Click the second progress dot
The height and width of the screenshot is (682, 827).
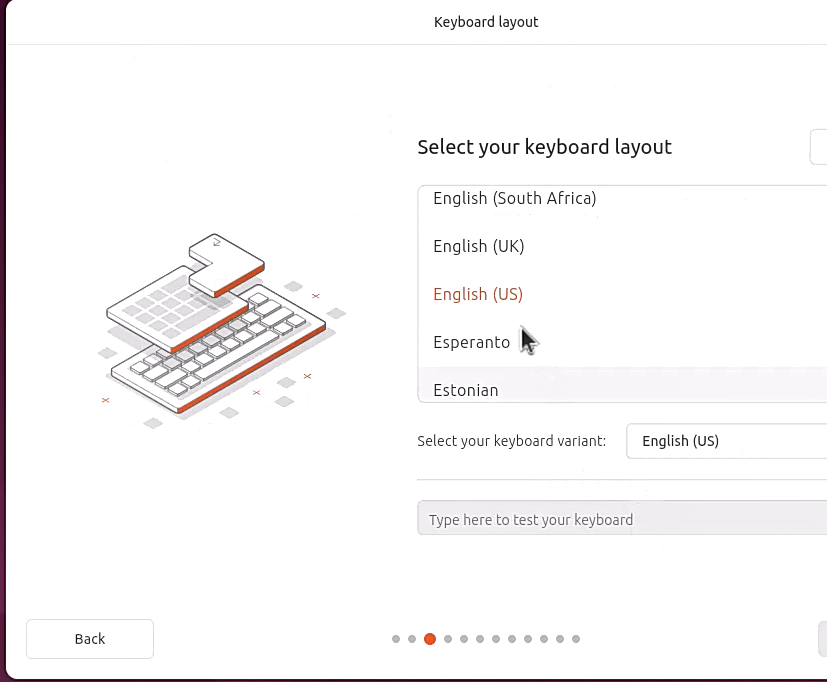point(412,638)
